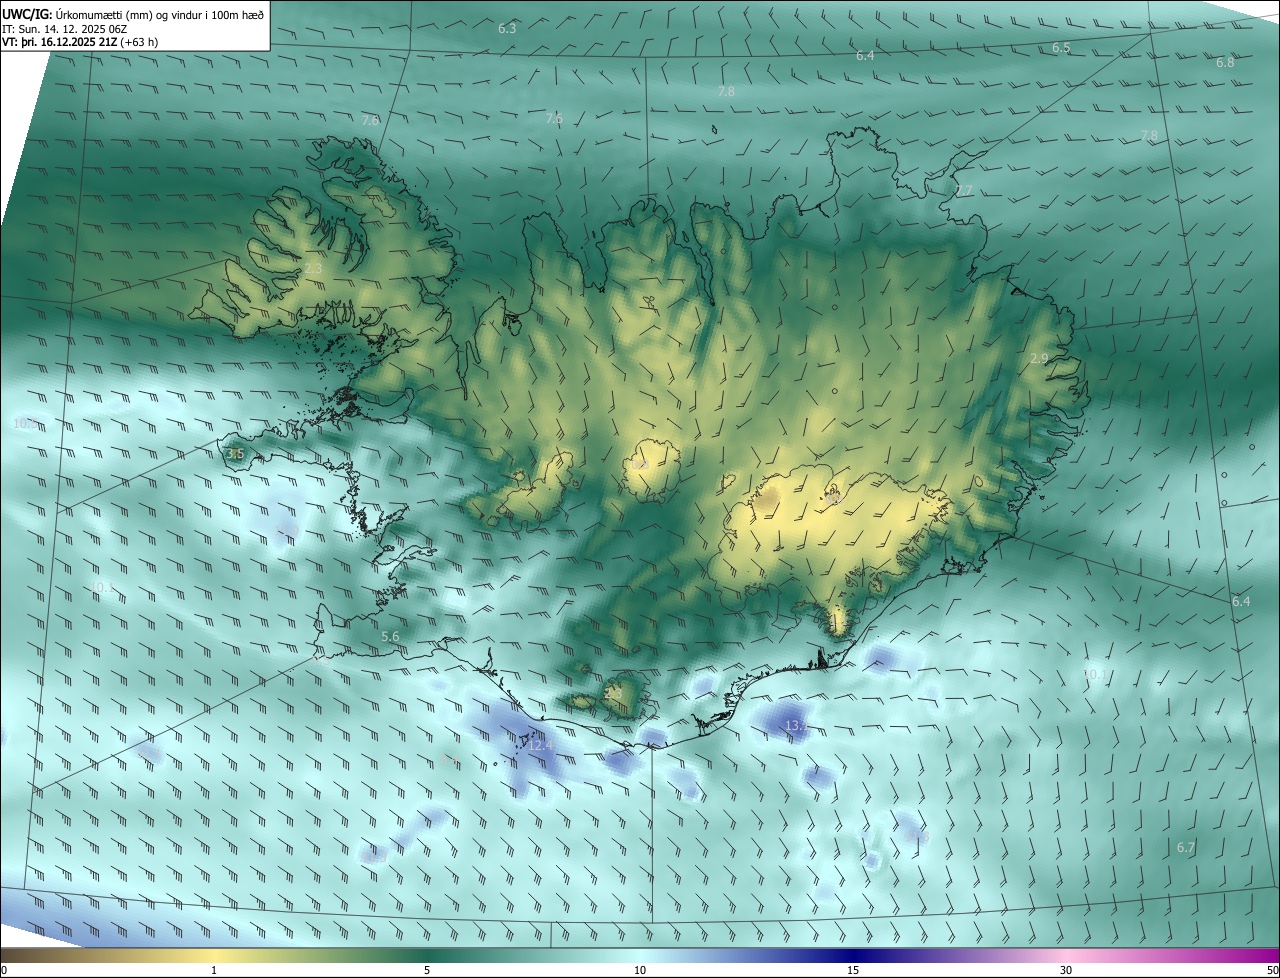Click the 0 tick label on the color scale
Image resolution: width=1280 pixels, height=978 pixels.
click(4, 970)
